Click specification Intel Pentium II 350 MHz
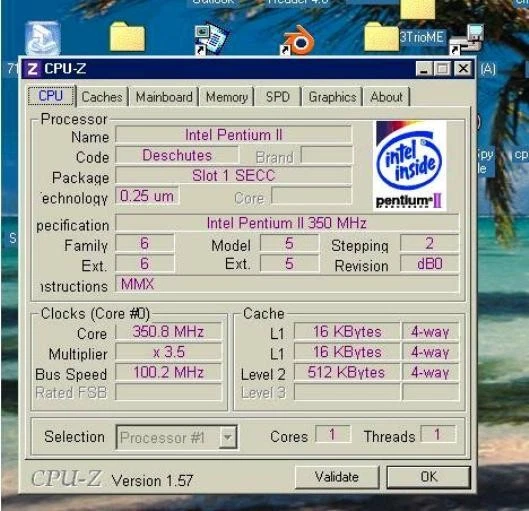 coord(287,223)
